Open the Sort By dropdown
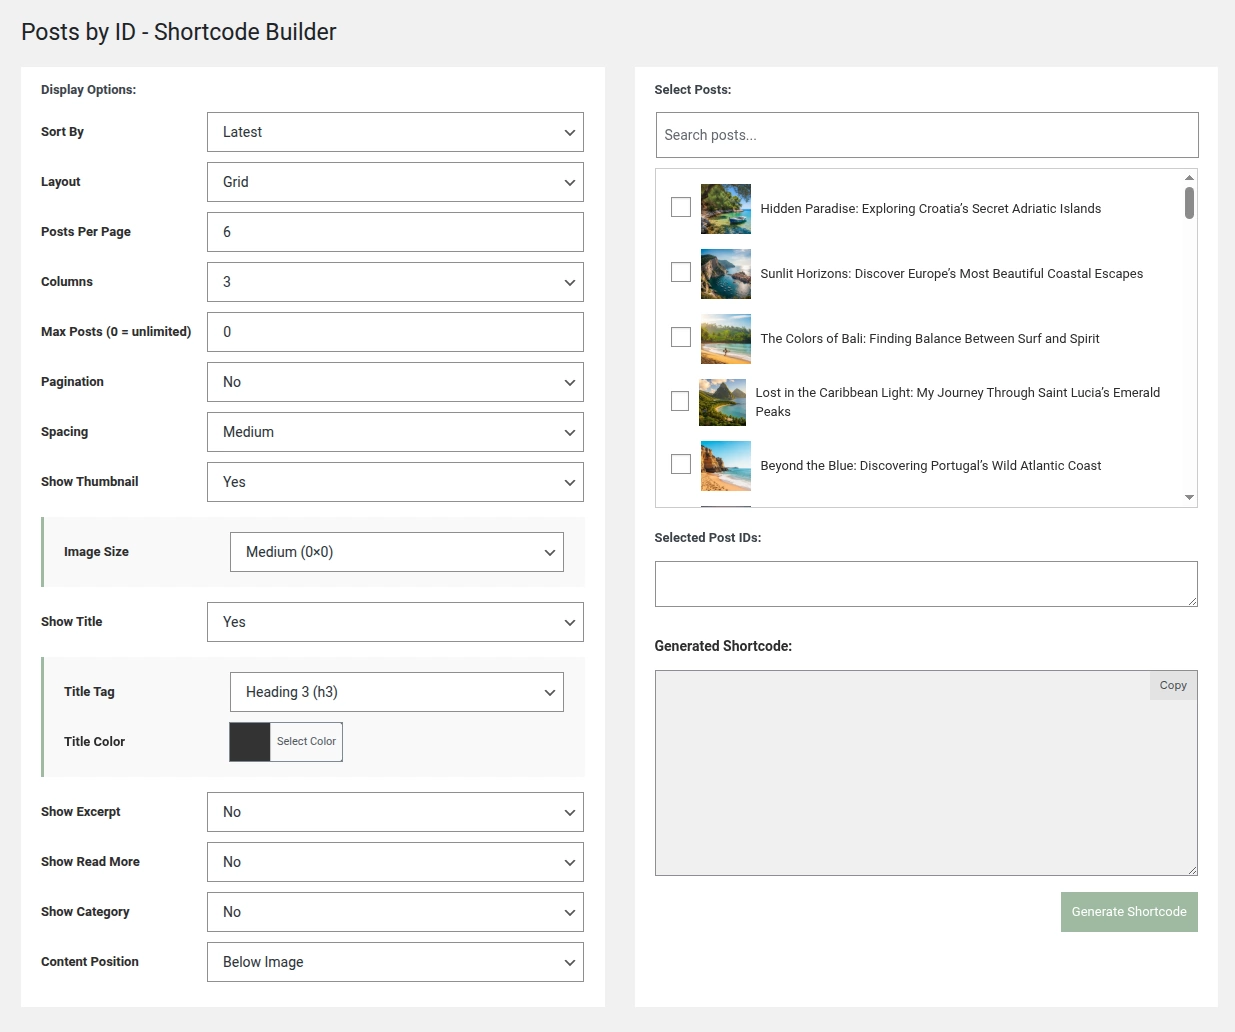Screen dimensions: 1235x1032 point(395,132)
